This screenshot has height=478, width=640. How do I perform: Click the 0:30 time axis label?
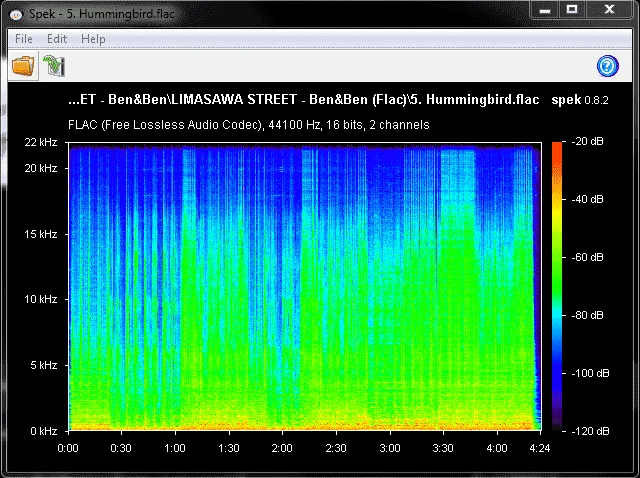click(x=121, y=448)
